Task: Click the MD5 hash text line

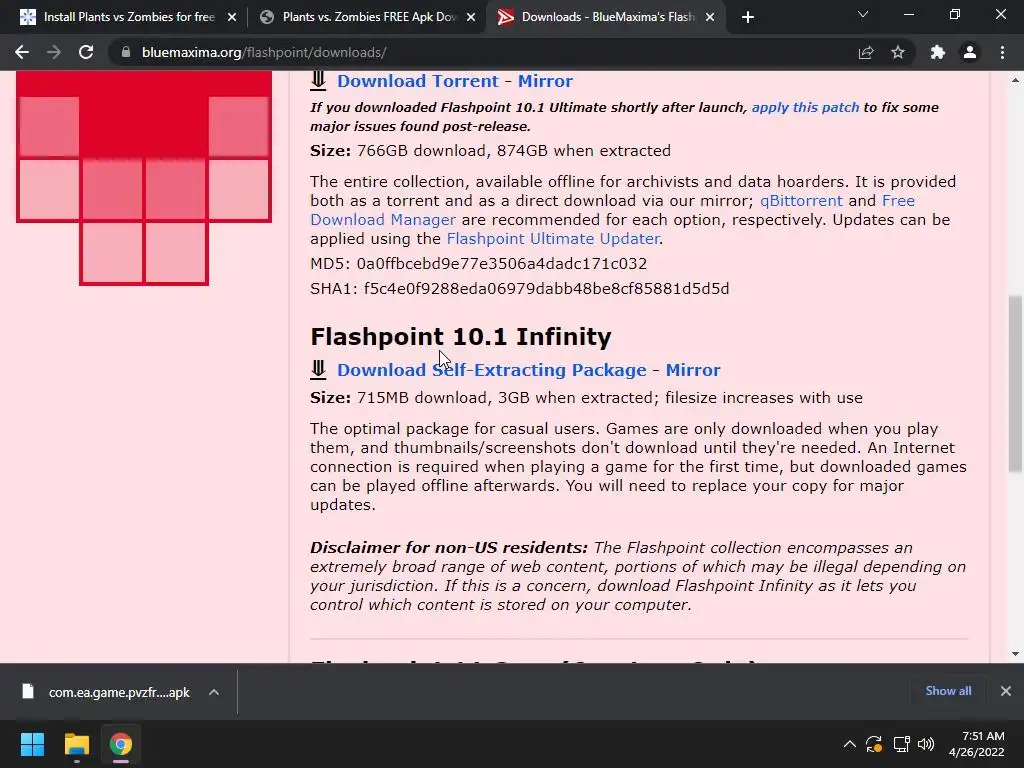Action: [479, 263]
